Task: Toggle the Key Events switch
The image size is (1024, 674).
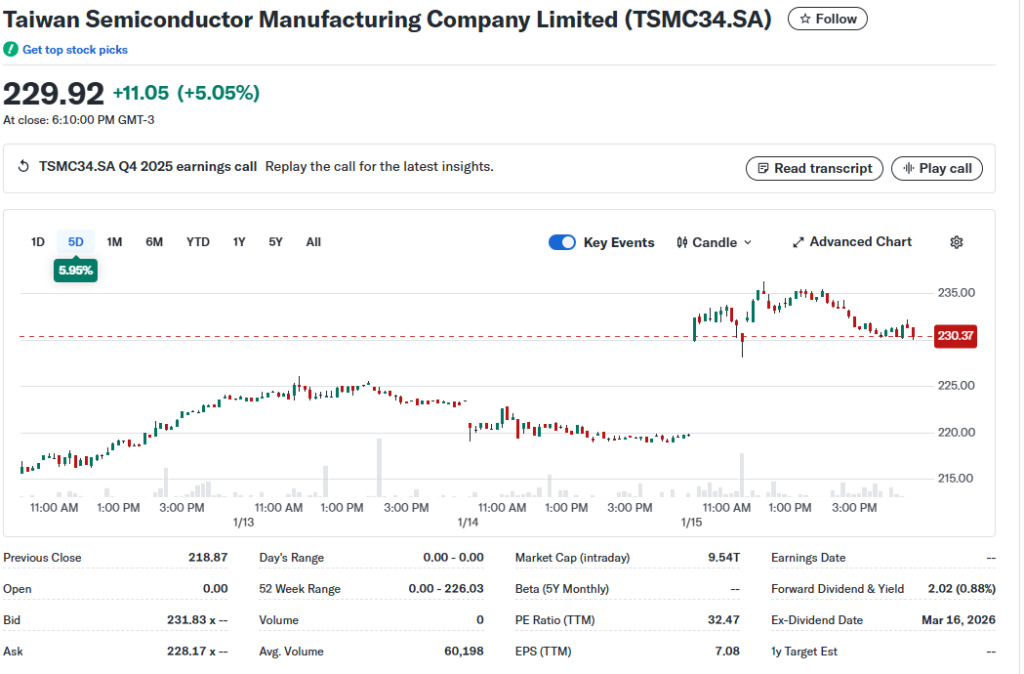Action: tap(562, 242)
